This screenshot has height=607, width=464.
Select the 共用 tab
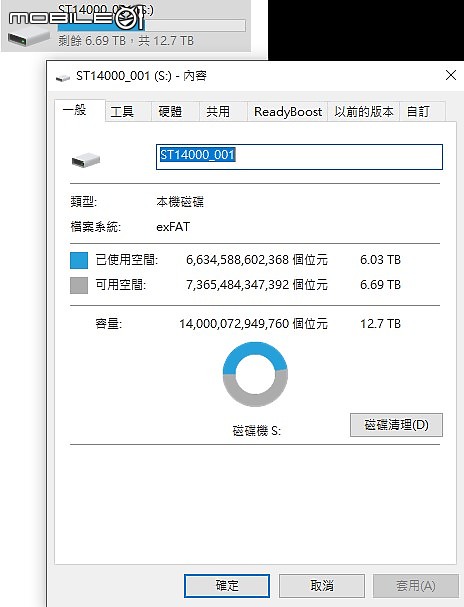[223, 112]
